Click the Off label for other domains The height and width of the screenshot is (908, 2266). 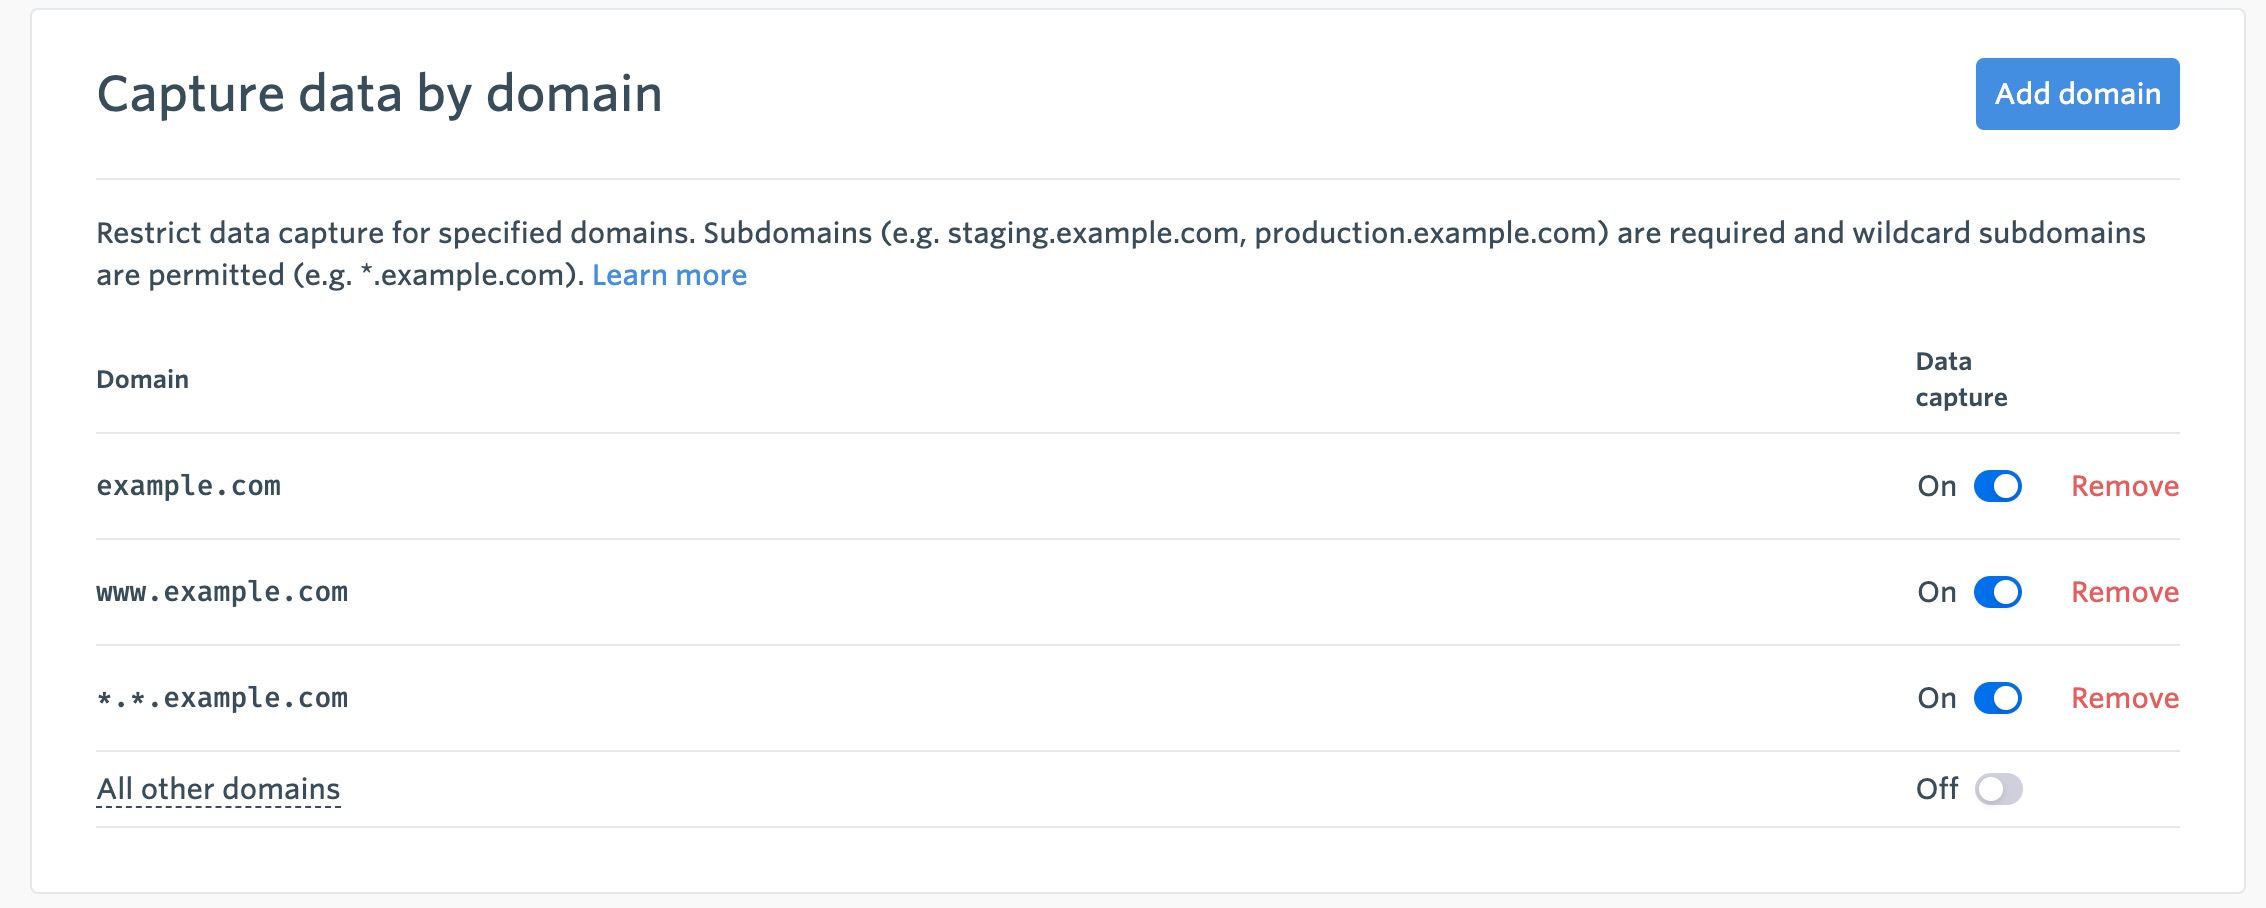point(1936,789)
